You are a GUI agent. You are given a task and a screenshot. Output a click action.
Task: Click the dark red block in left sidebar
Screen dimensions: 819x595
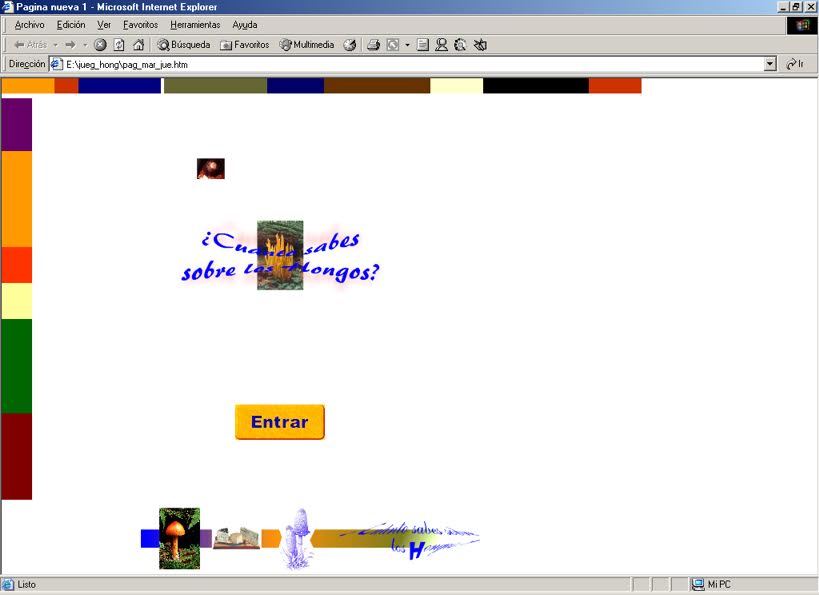[17, 457]
